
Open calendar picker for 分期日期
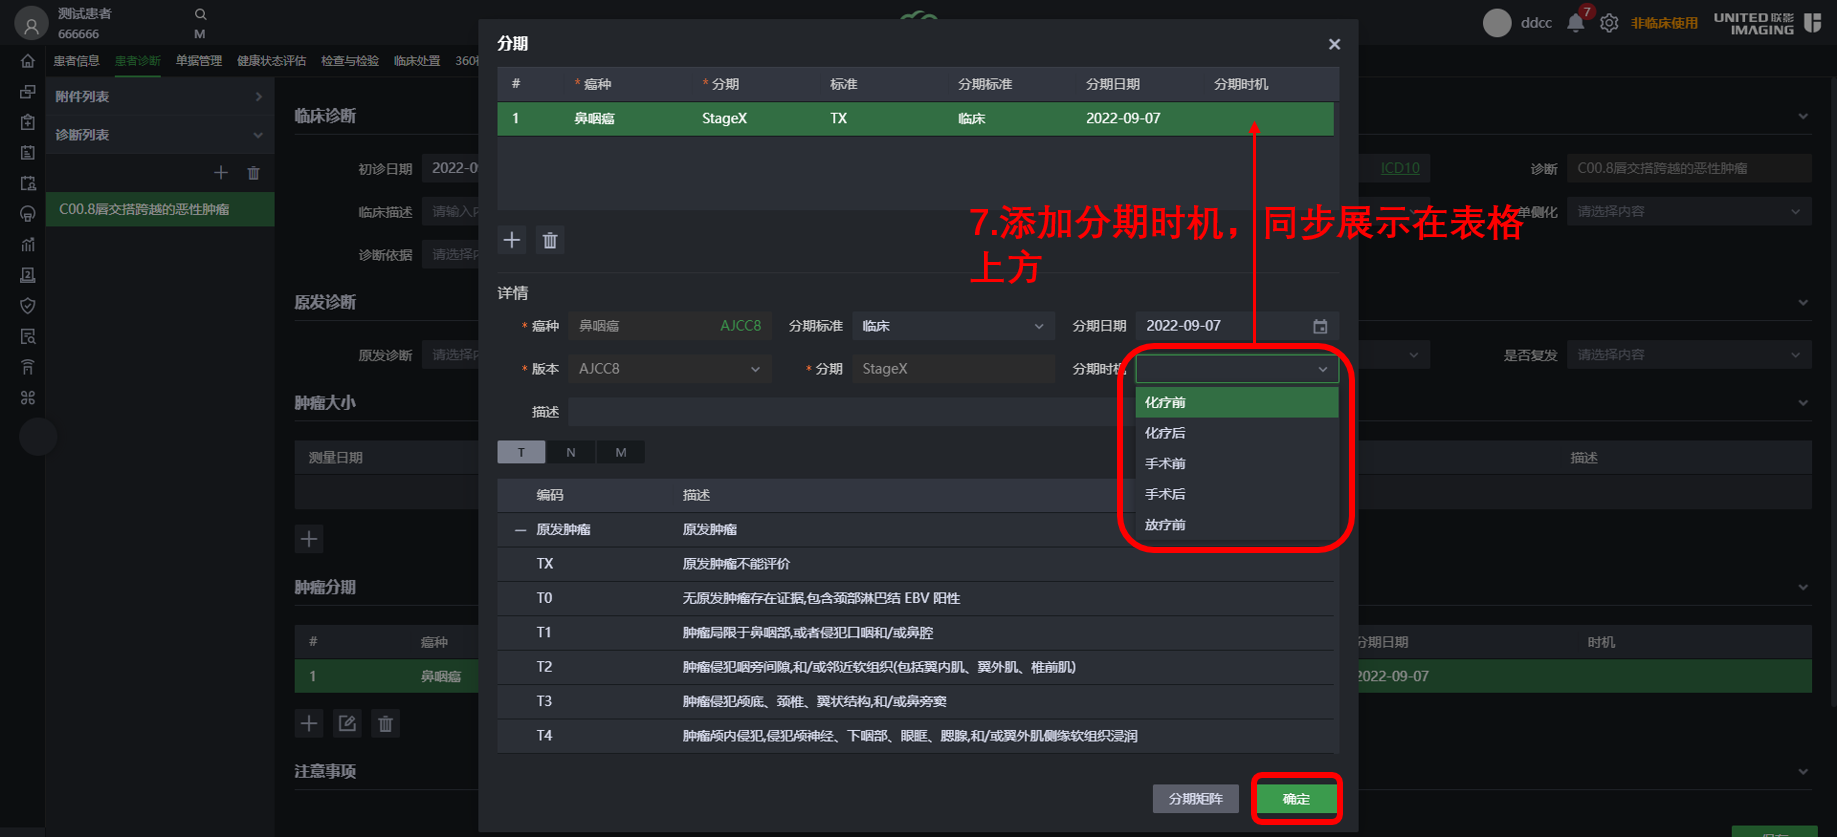pyautogui.click(x=1320, y=326)
